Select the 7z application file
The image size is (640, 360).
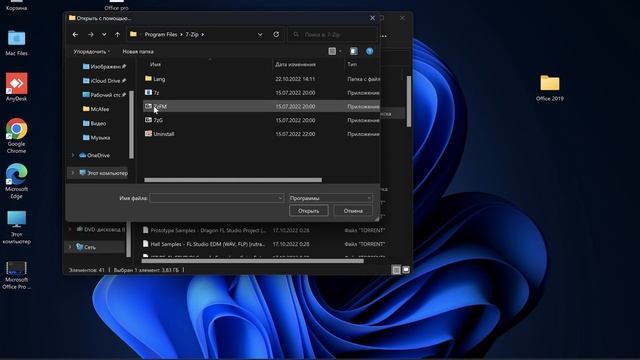[261, 93]
